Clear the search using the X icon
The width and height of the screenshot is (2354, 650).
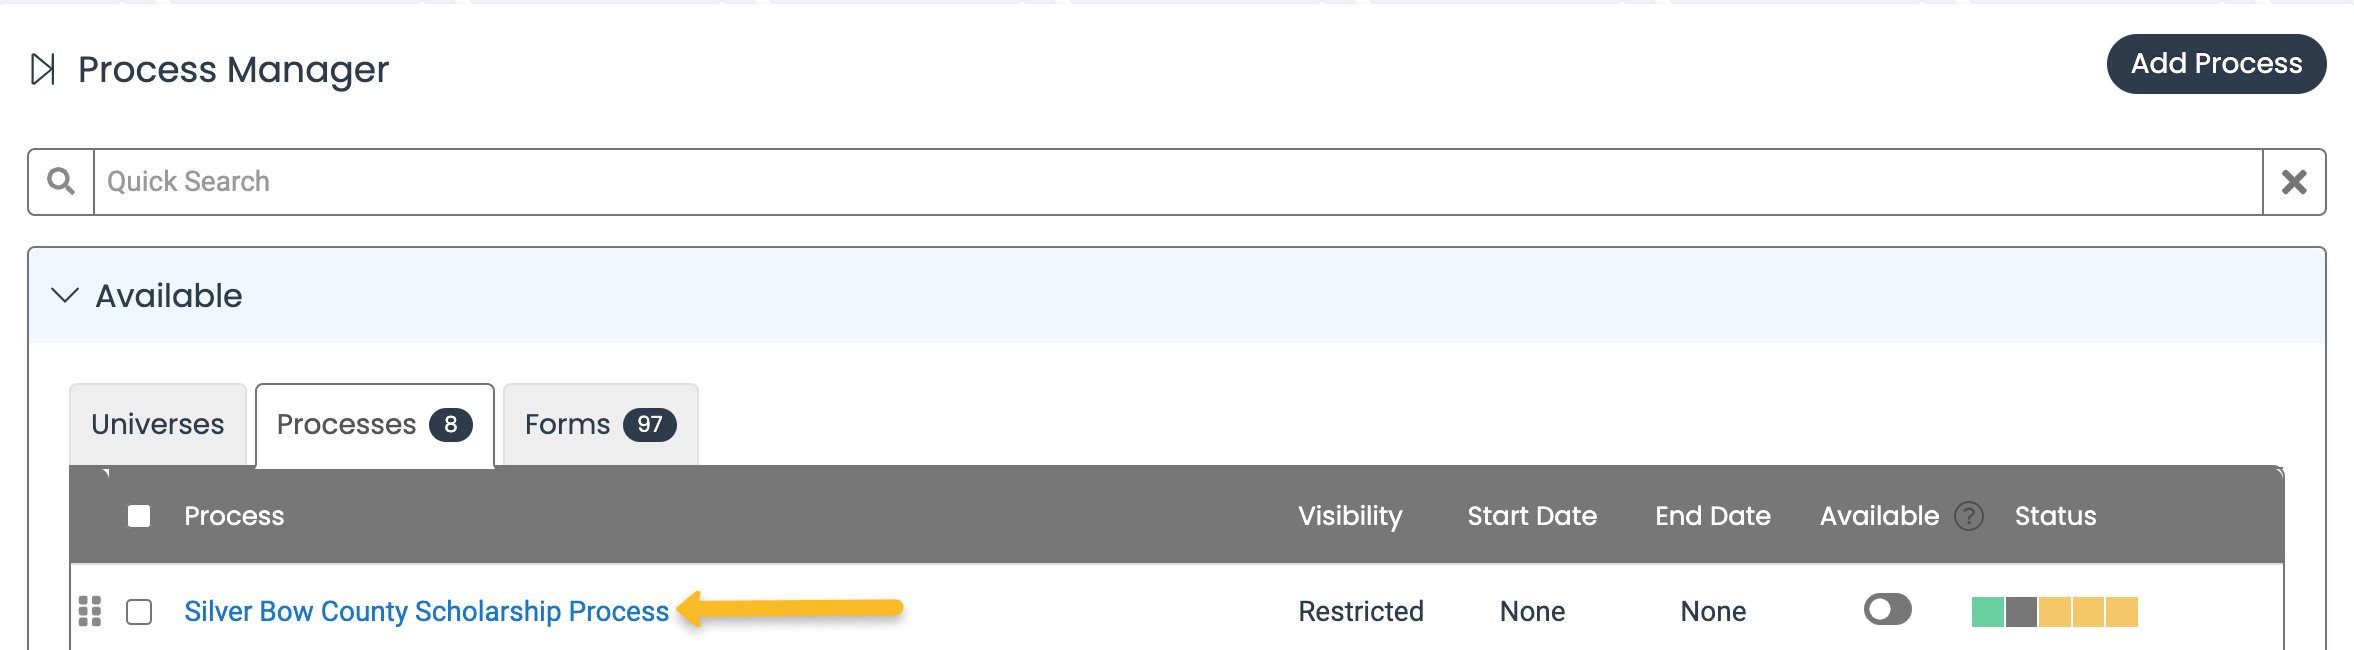(x=2295, y=181)
